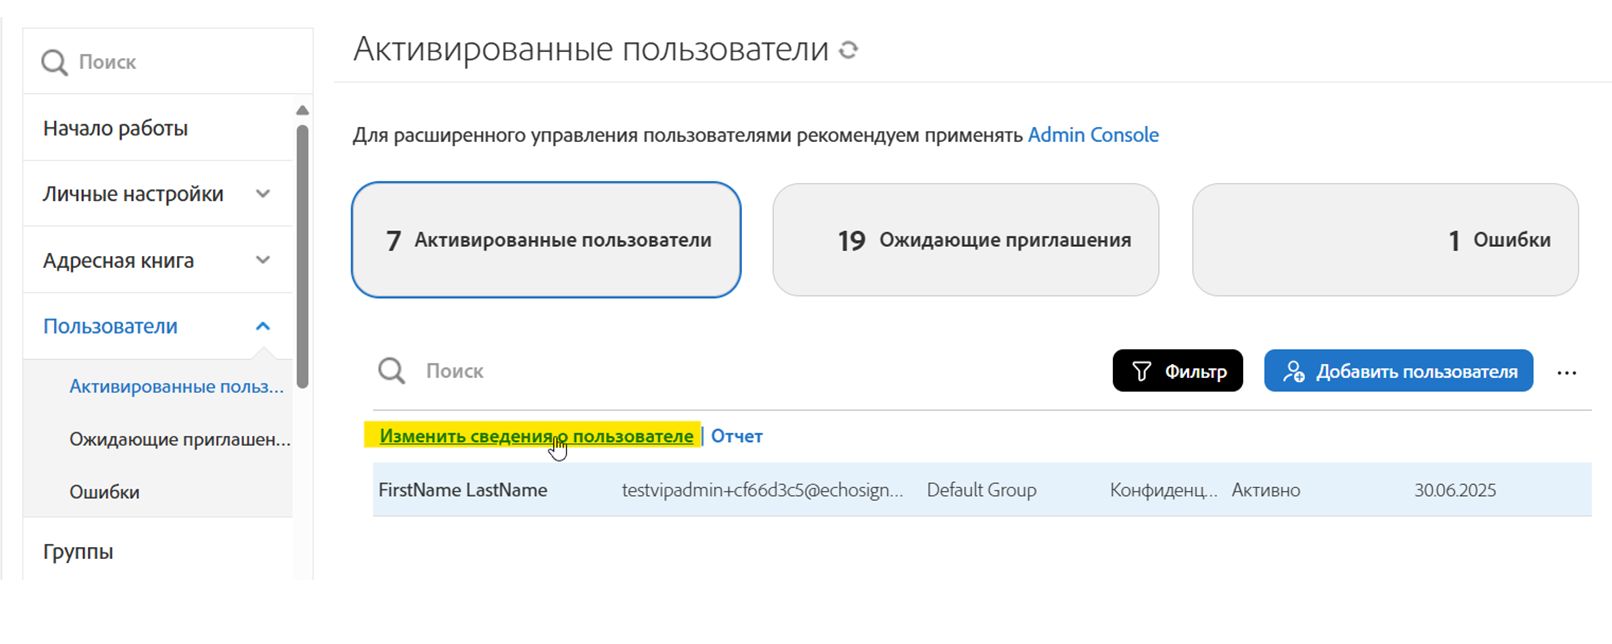Open the three-dots more options menu
The width and height of the screenshot is (1612, 644).
(x=1566, y=373)
